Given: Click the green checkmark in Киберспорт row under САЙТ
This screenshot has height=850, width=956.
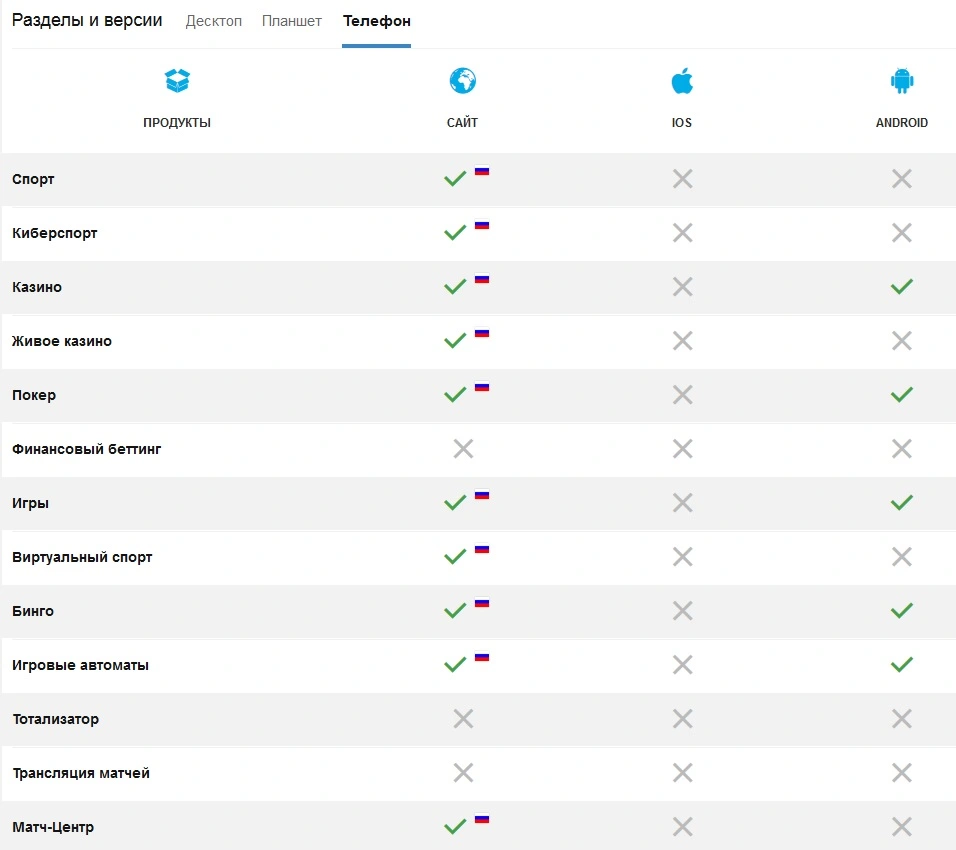Looking at the screenshot, I should click(x=455, y=232).
